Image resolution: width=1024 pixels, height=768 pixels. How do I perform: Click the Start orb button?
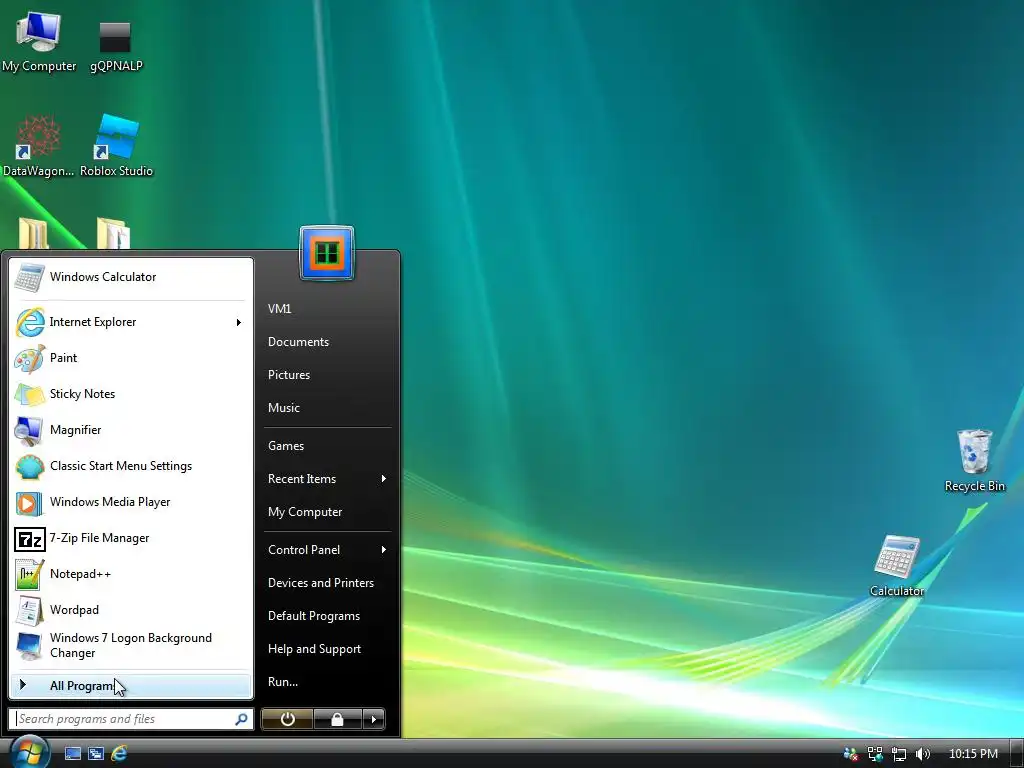pyautogui.click(x=29, y=751)
